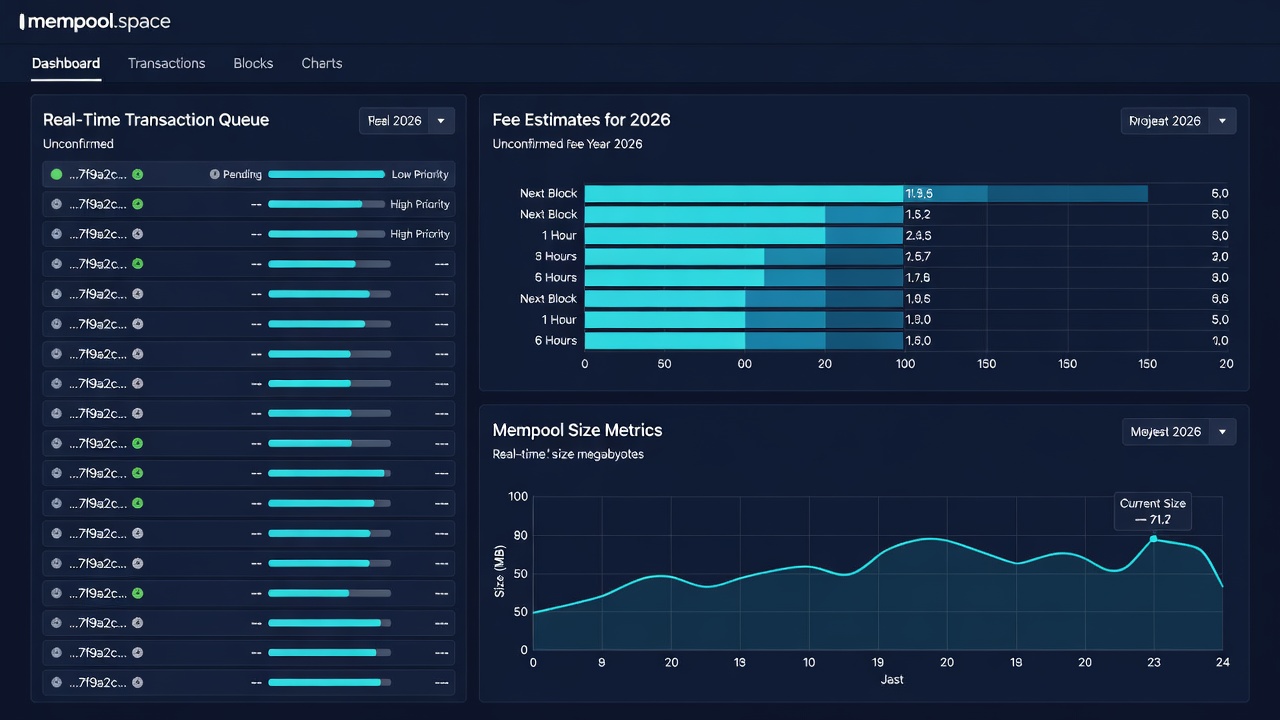Go to the Charts tab
1280x720 pixels.
pyautogui.click(x=322, y=63)
